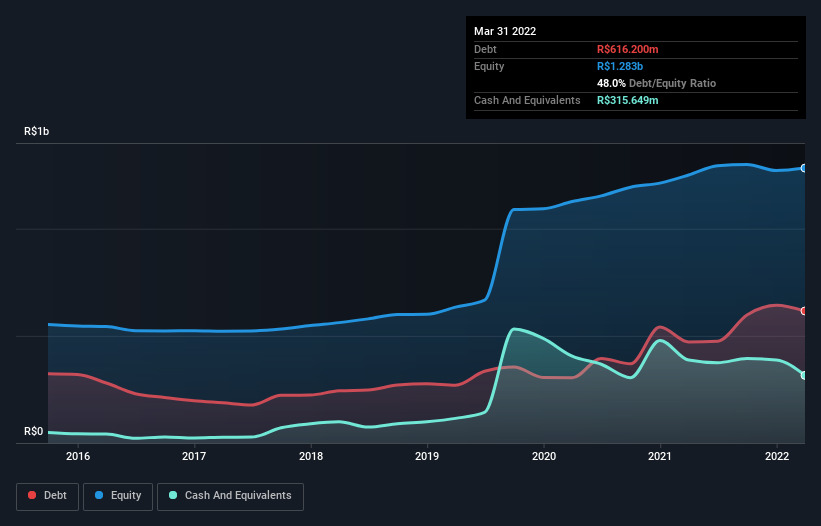Click the R$616.200m debt value
The width and height of the screenshot is (821, 526).
pyautogui.click(x=628, y=49)
